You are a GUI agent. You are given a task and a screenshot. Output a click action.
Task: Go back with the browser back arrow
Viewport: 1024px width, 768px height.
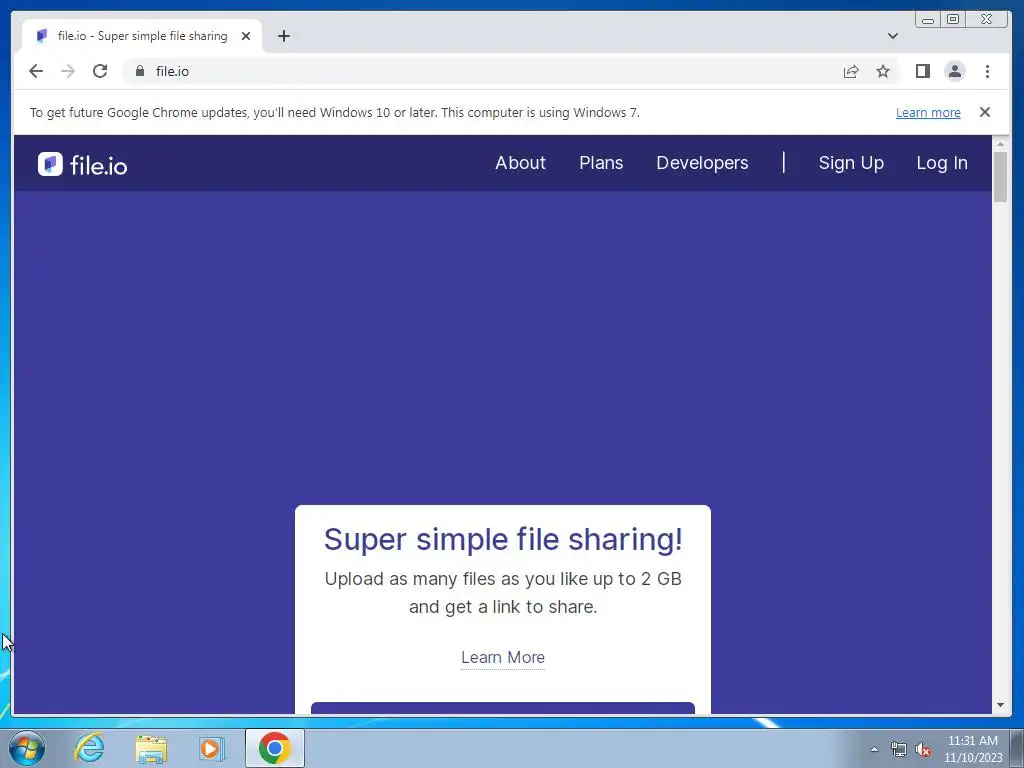pos(36,71)
